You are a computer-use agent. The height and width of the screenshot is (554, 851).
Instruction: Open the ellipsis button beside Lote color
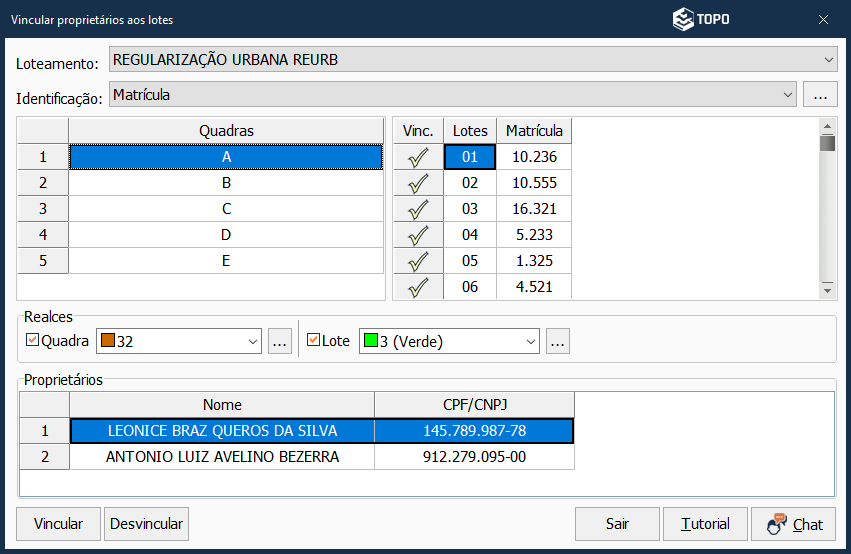[x=558, y=341]
